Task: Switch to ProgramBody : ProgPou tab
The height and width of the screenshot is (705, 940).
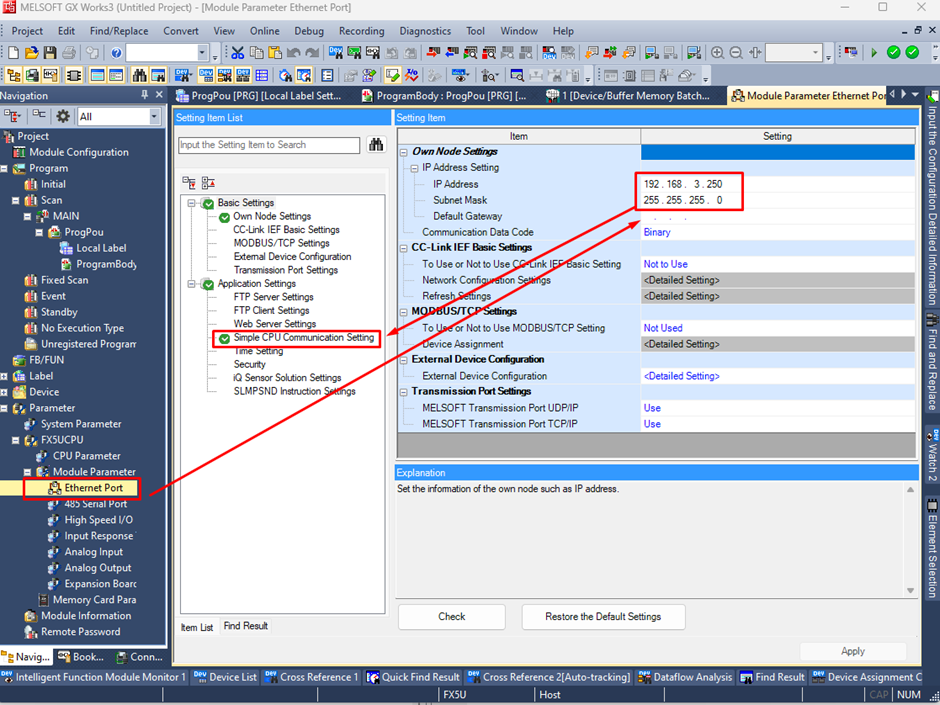Action: [444, 96]
